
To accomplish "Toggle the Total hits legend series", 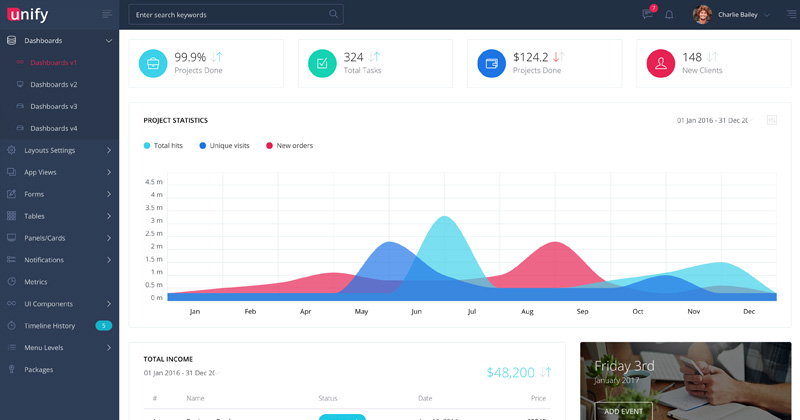I will coord(163,146).
